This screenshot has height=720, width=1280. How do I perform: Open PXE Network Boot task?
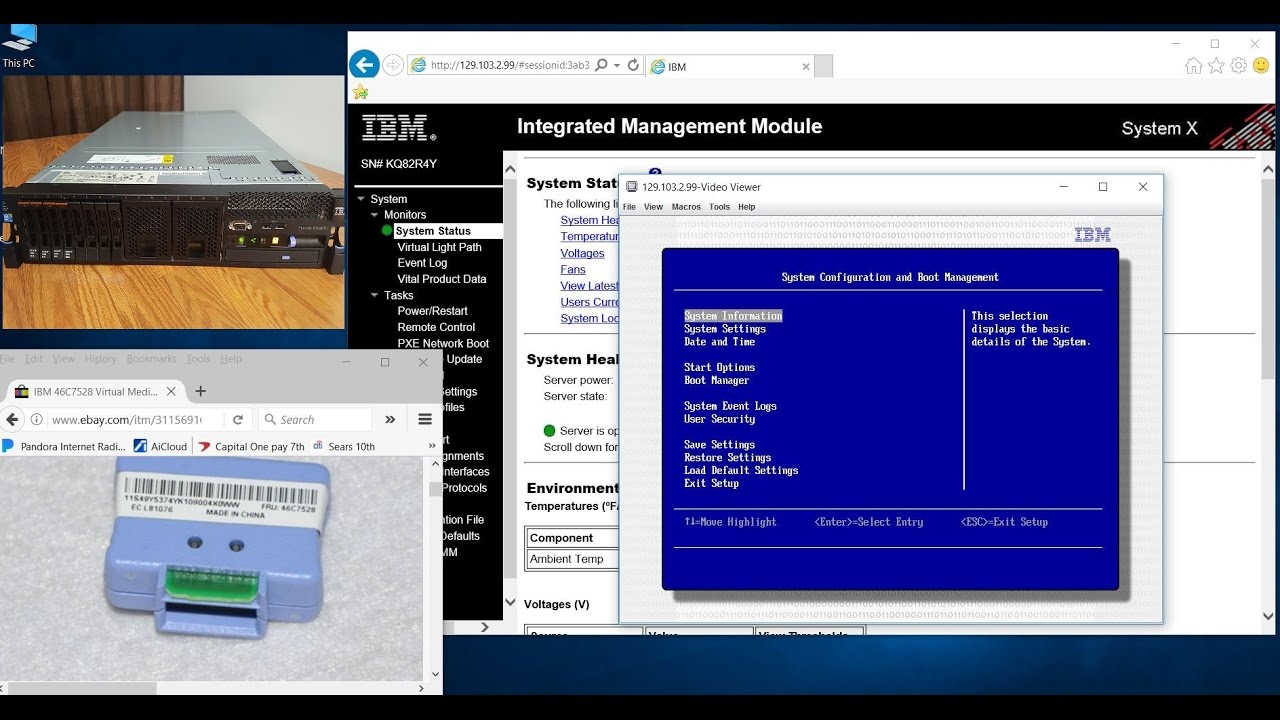click(x=443, y=343)
